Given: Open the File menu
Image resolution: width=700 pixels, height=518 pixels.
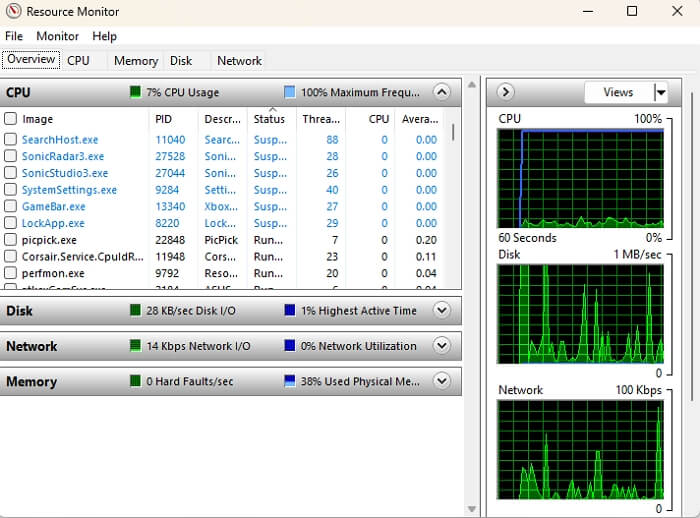Looking at the screenshot, I should point(14,36).
